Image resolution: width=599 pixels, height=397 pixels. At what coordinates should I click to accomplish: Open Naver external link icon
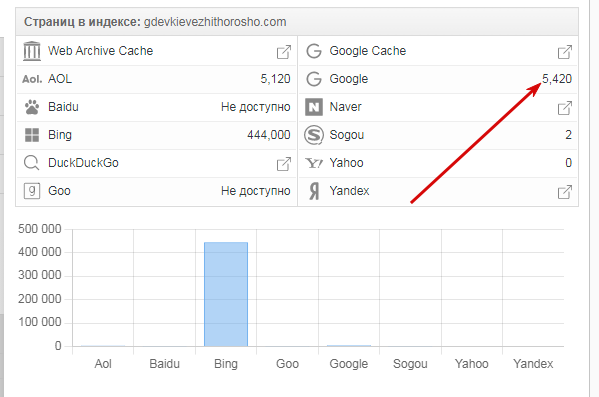(565, 108)
